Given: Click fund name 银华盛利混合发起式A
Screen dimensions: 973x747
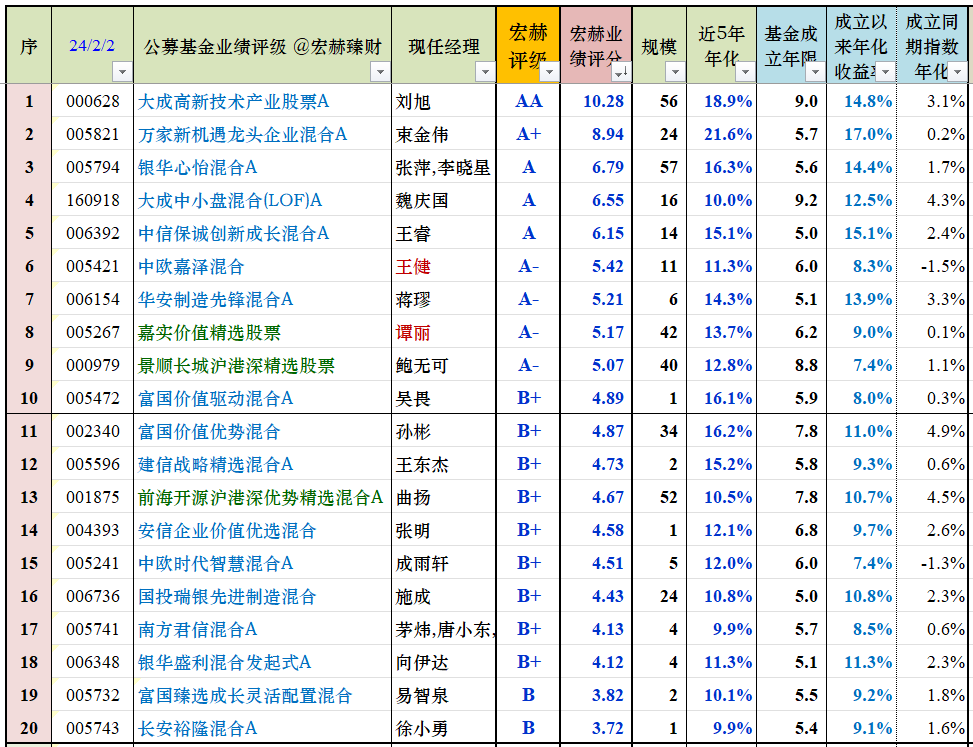Looking at the screenshot, I should [225, 662].
